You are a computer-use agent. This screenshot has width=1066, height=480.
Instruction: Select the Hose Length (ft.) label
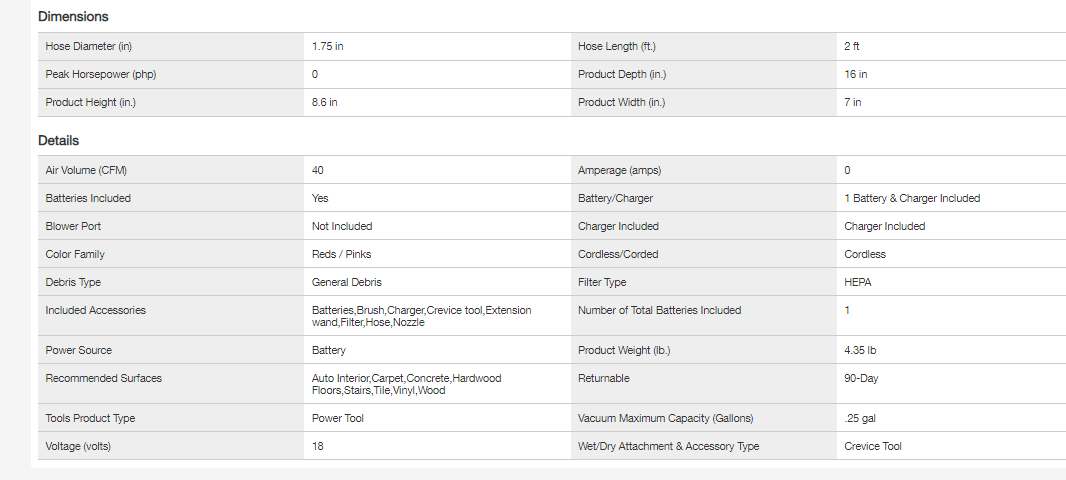tap(617, 46)
